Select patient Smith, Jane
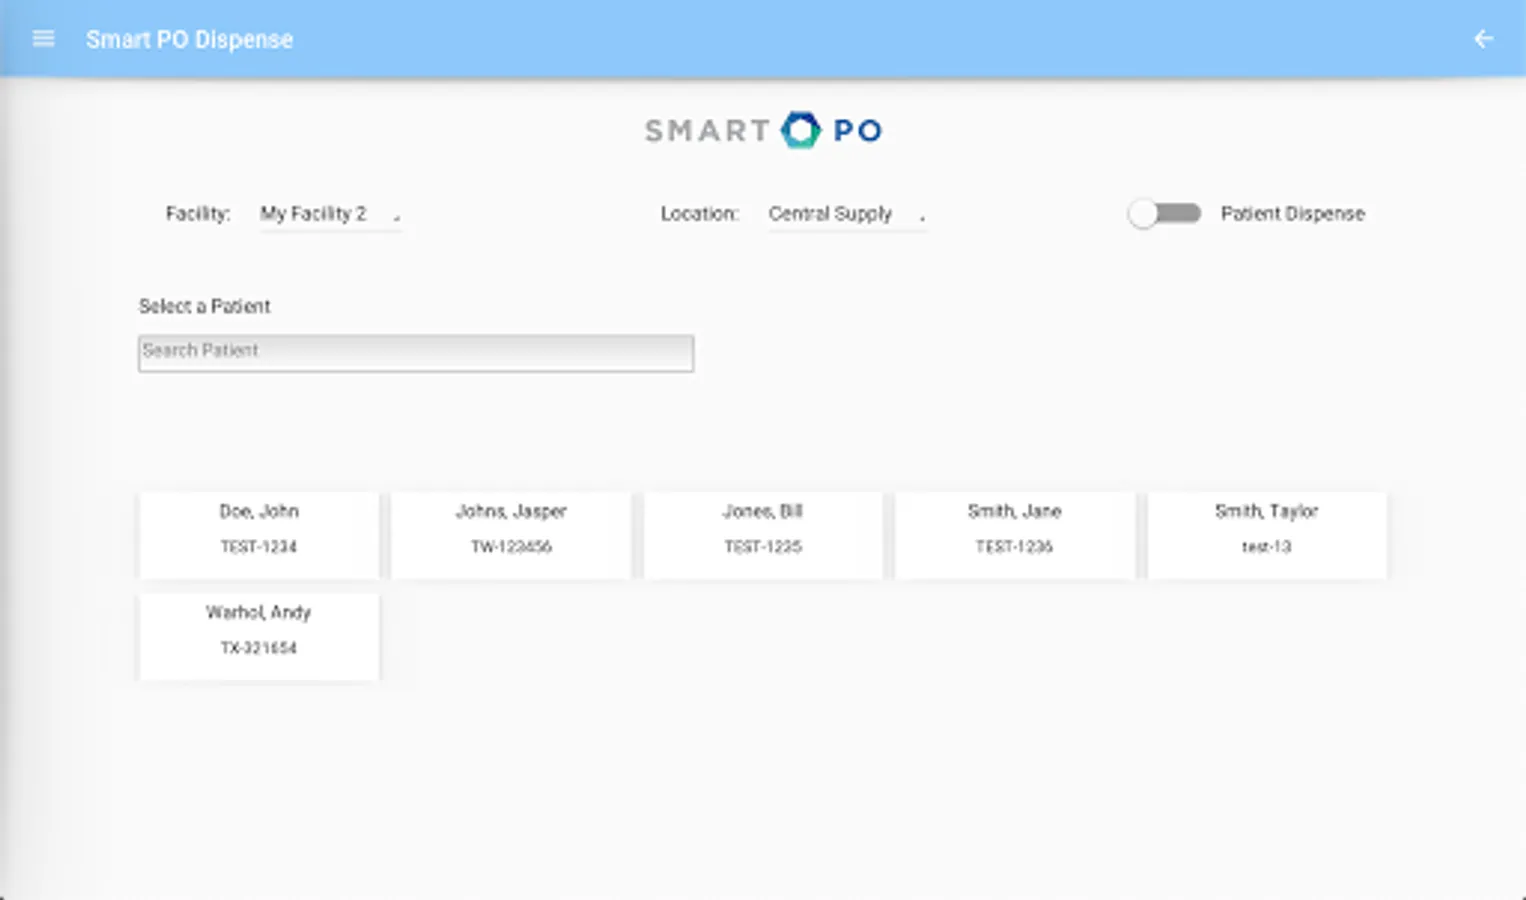 tap(1015, 535)
